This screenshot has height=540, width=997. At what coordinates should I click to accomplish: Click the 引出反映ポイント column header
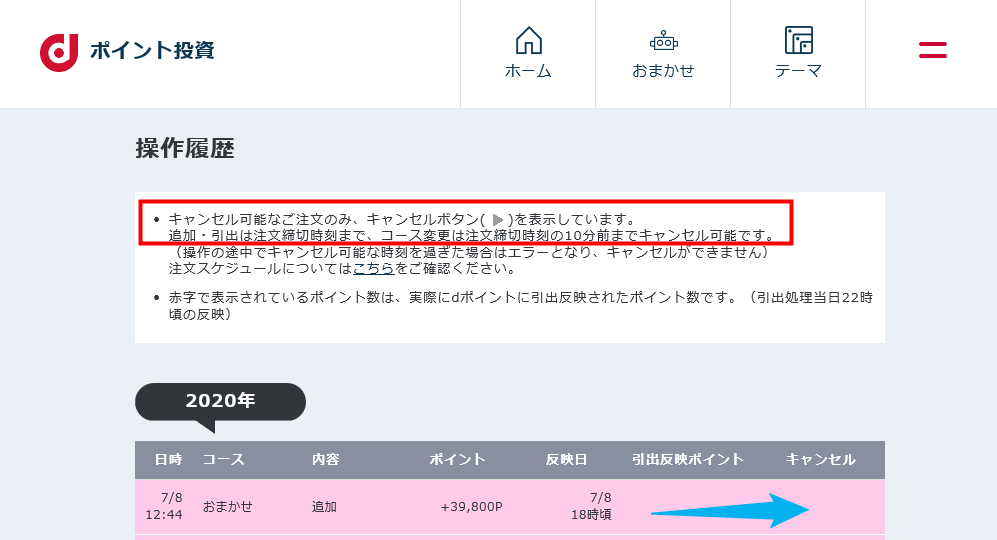point(688,459)
